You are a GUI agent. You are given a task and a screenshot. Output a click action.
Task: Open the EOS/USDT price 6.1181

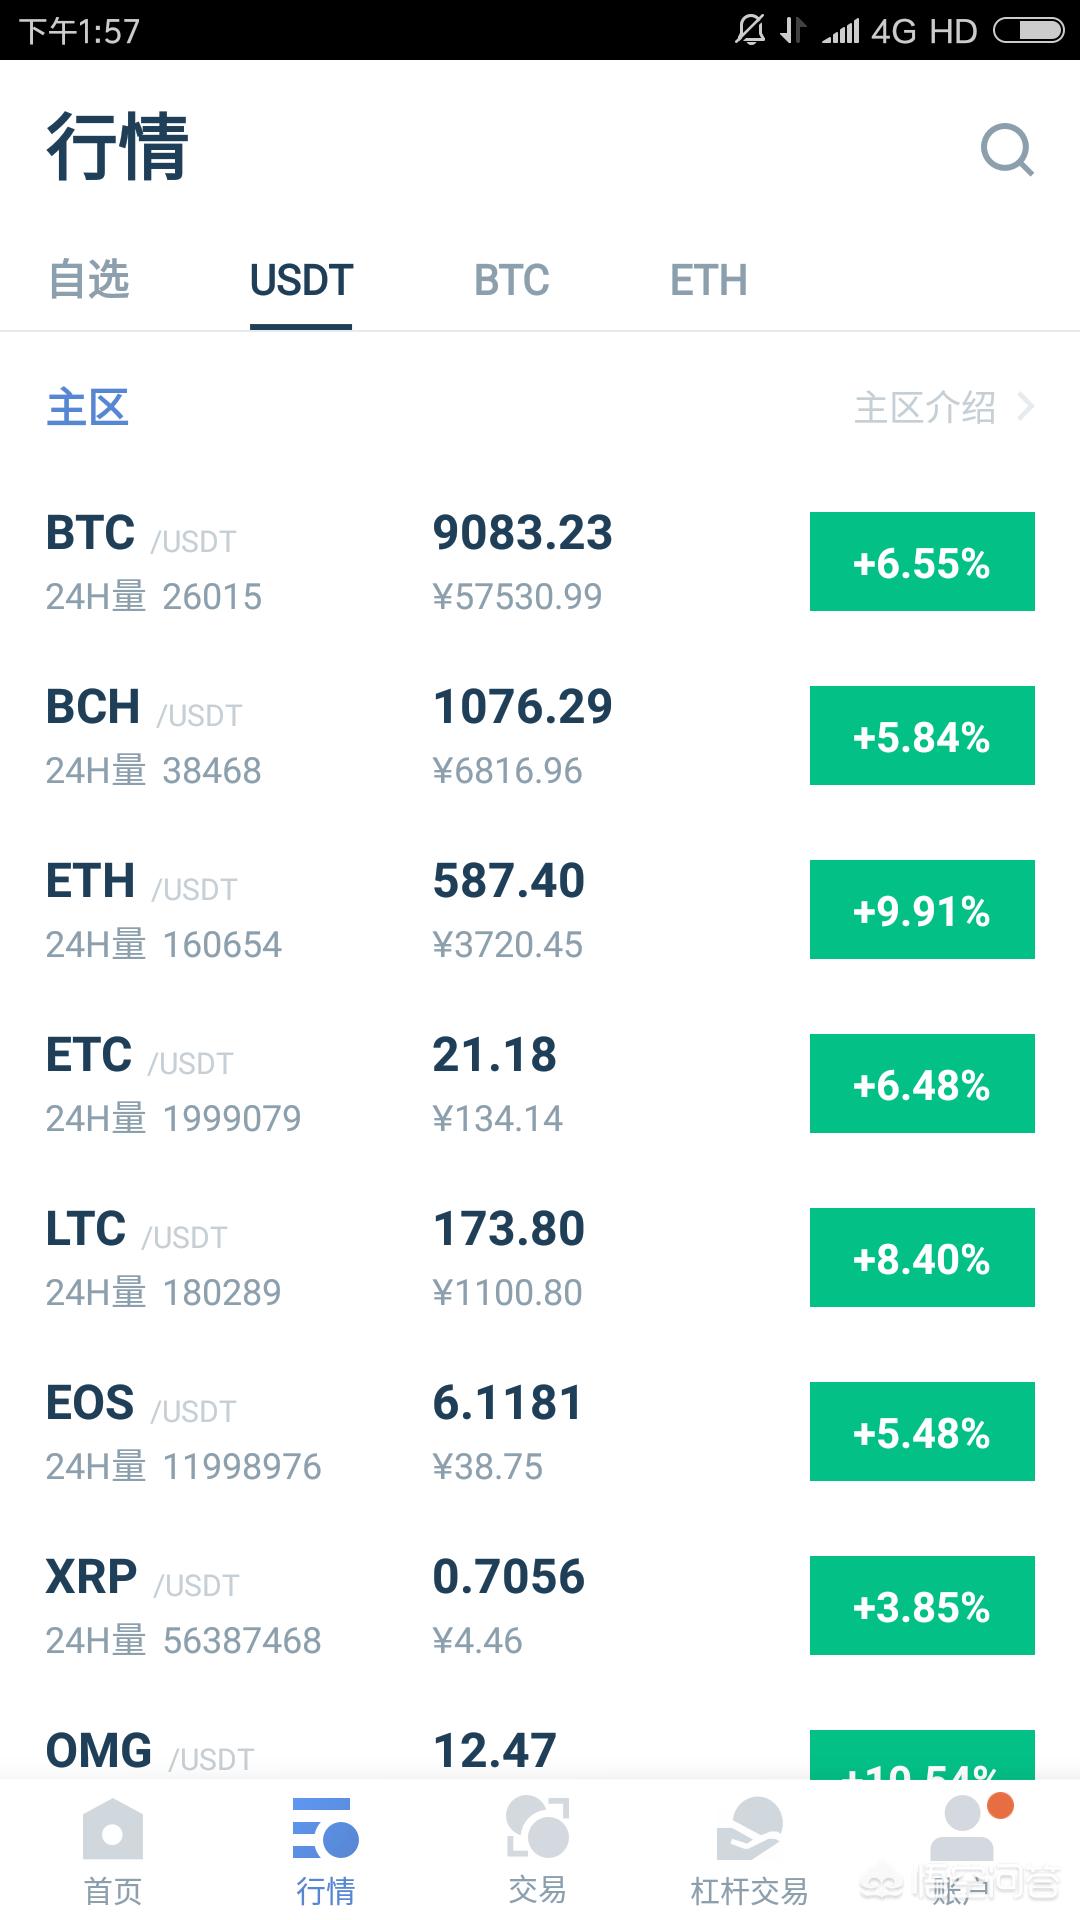(x=507, y=1403)
